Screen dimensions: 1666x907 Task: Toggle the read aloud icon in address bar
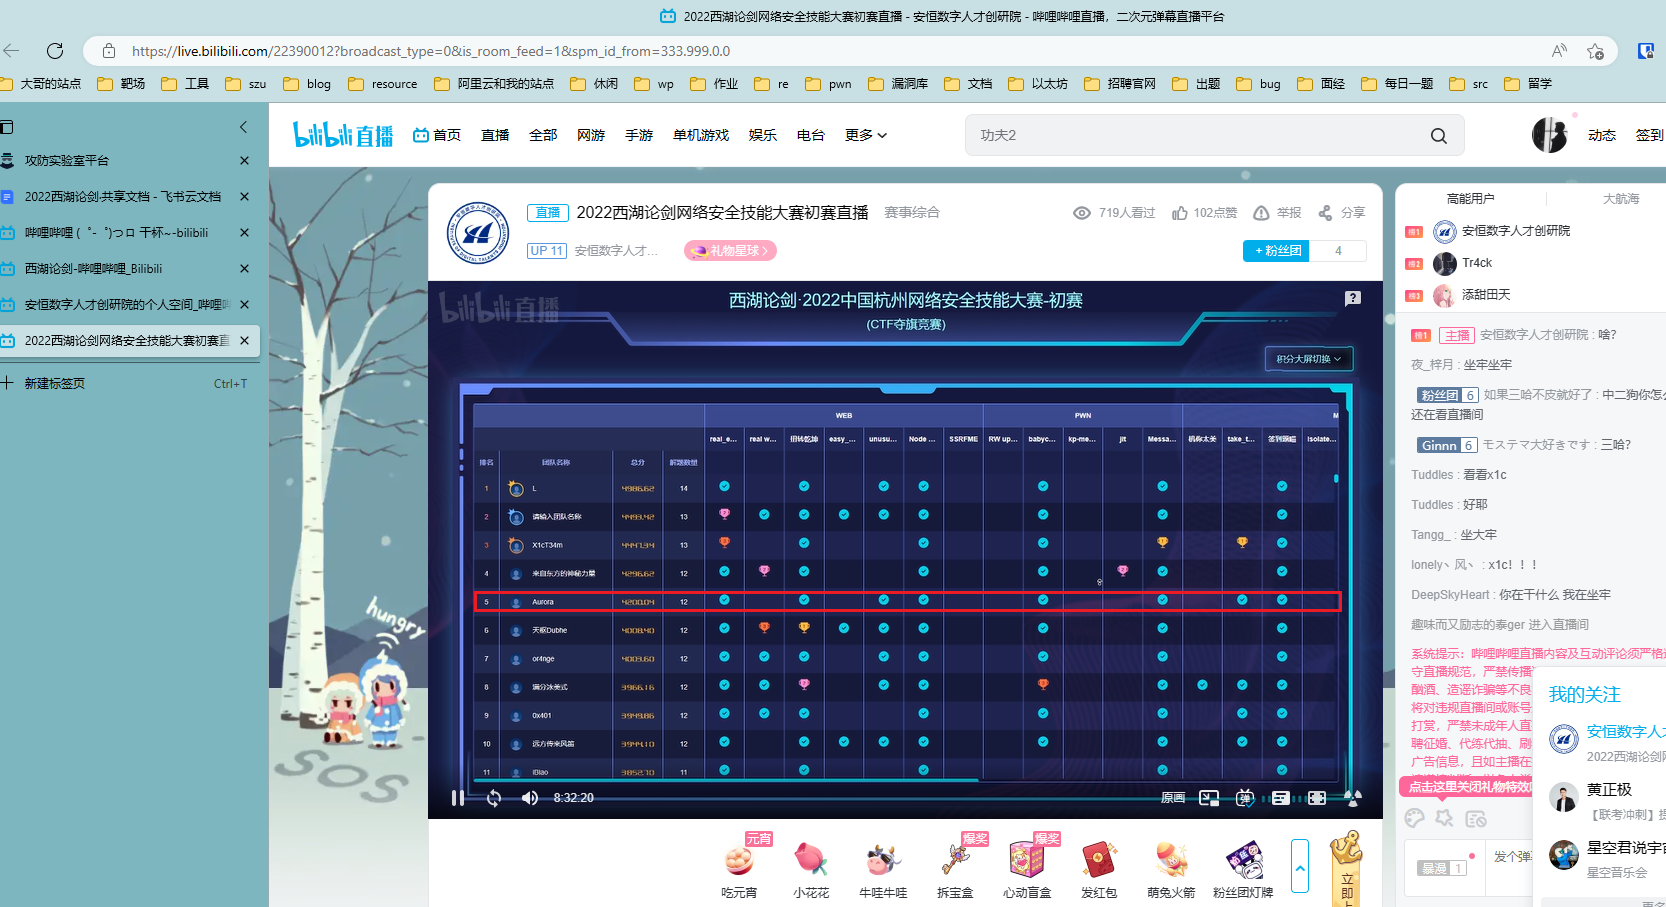[1559, 51]
